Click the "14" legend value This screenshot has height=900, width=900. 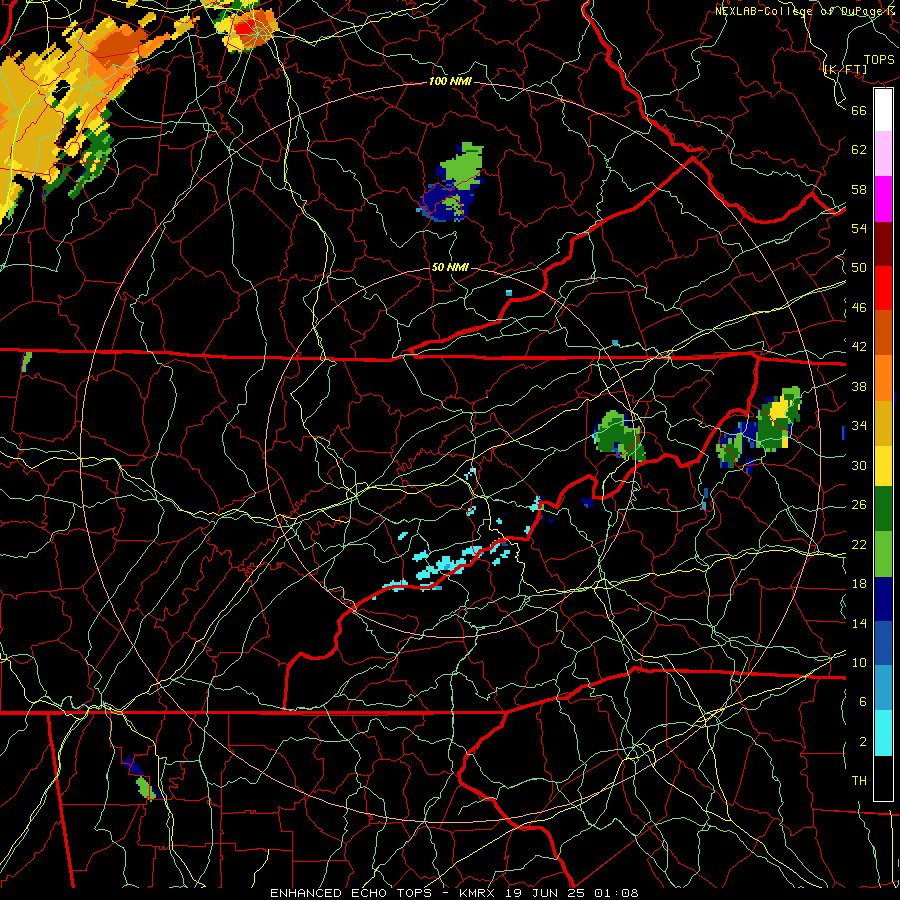pos(859,623)
